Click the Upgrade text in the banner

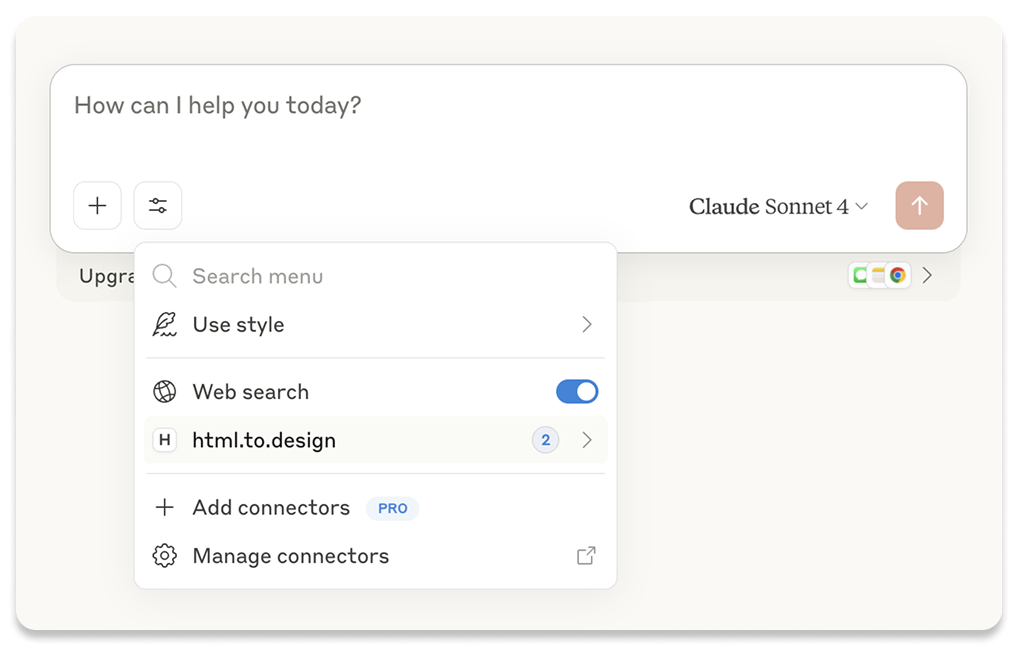[x=107, y=277]
